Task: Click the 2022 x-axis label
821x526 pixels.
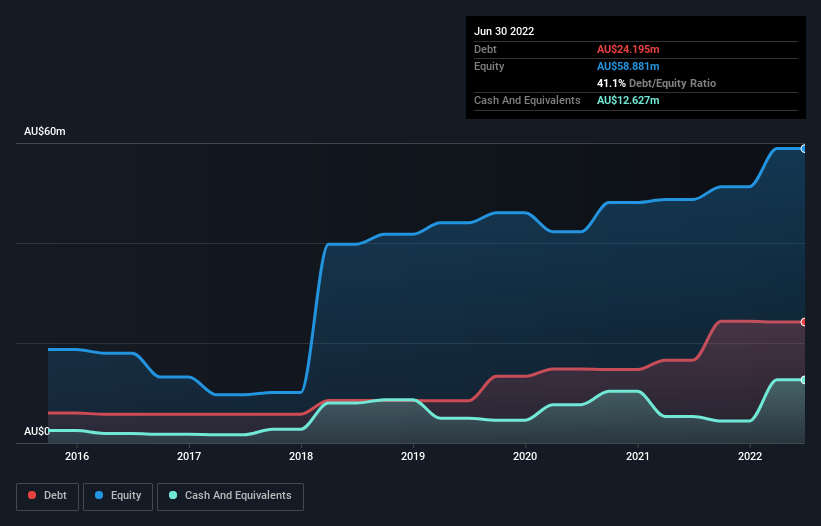Action: click(x=750, y=456)
